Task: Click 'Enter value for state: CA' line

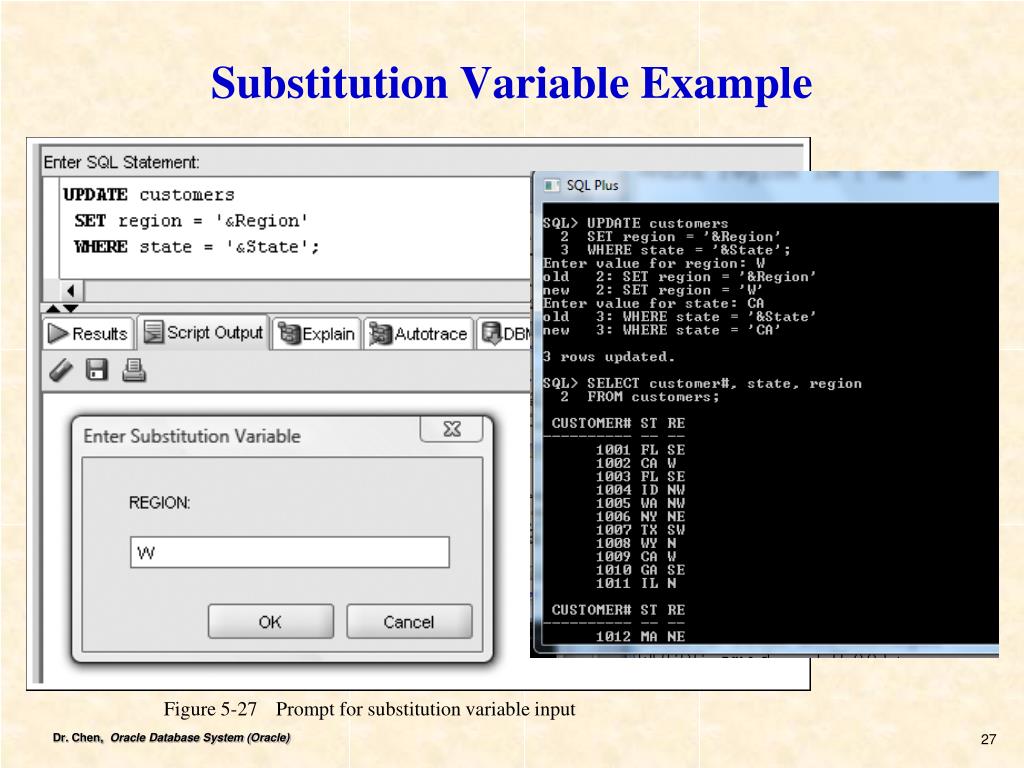Action: (653, 303)
